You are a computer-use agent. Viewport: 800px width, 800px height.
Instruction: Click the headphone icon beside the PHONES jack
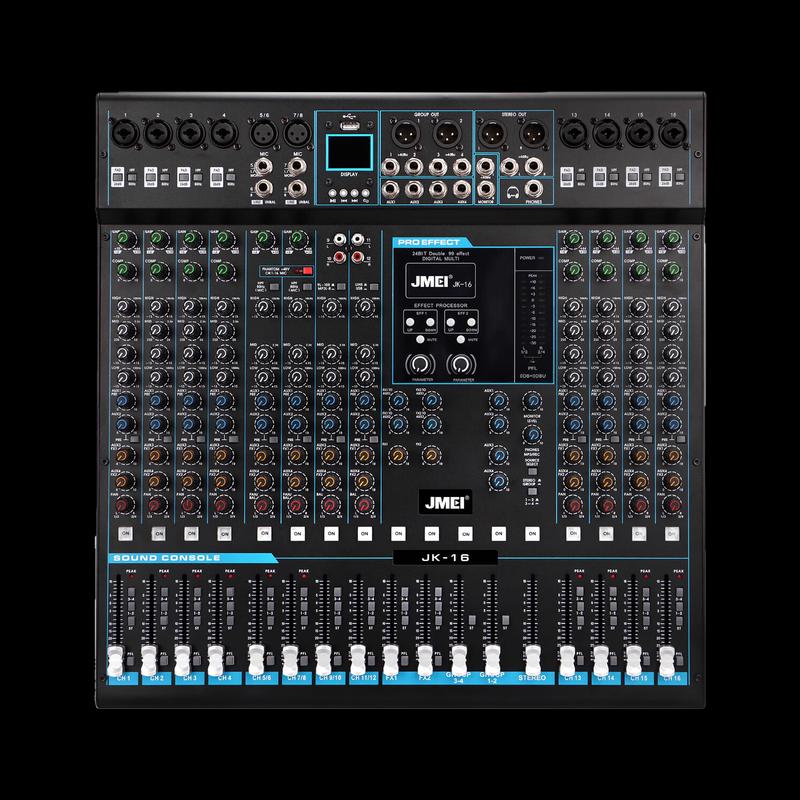[x=512, y=194]
